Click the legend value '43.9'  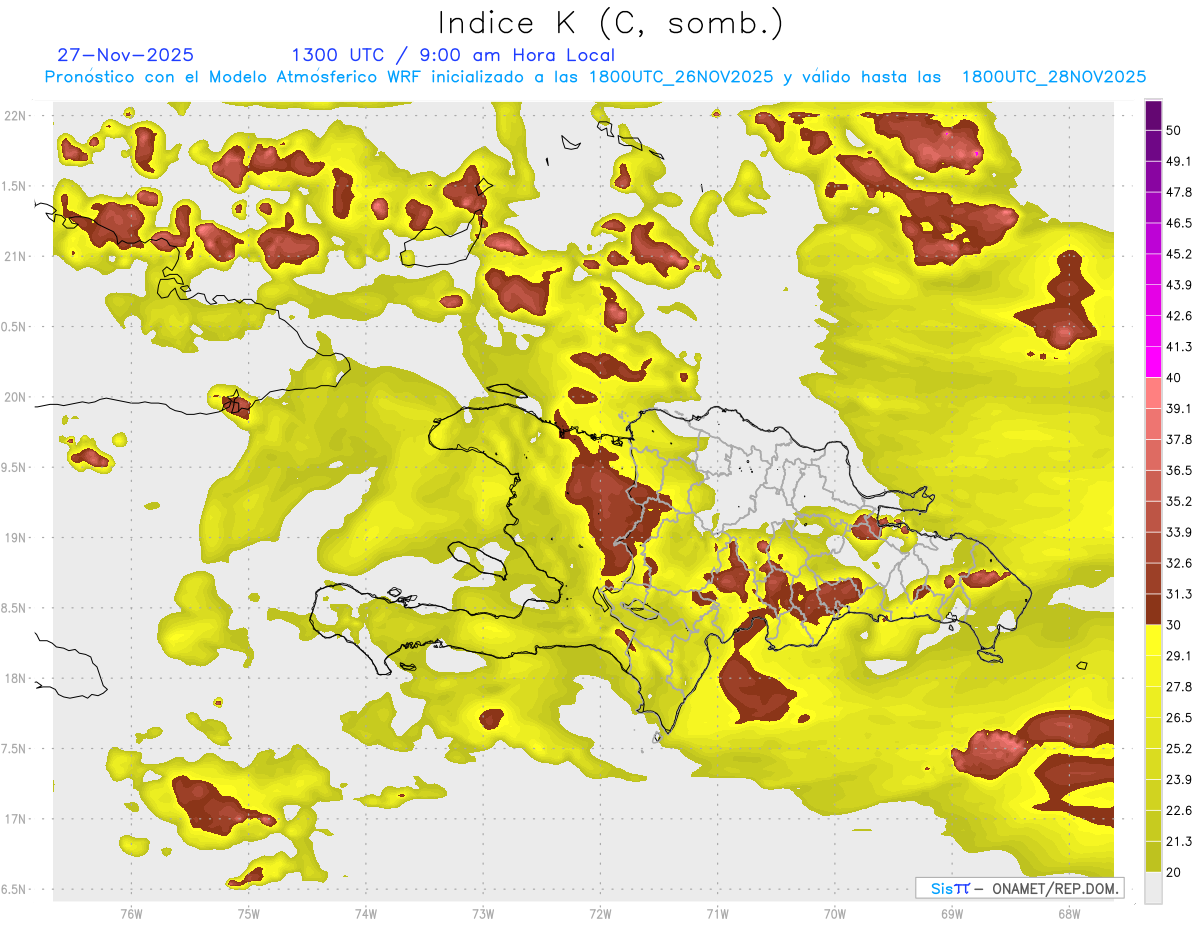[1178, 285]
